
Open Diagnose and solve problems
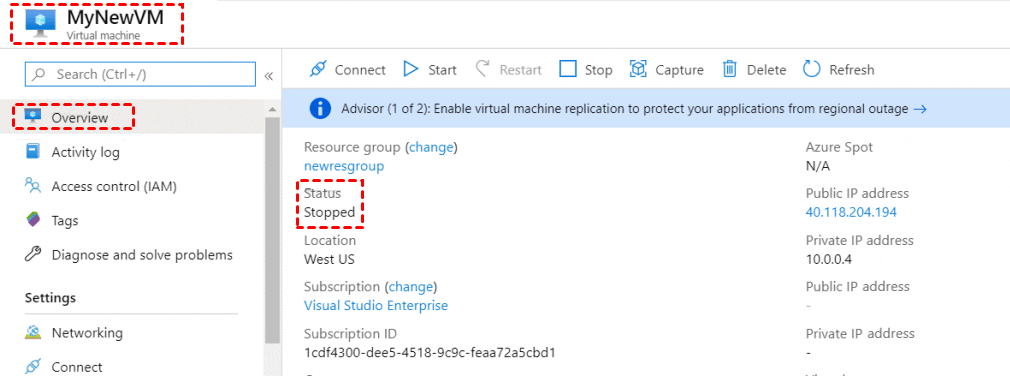(x=129, y=254)
